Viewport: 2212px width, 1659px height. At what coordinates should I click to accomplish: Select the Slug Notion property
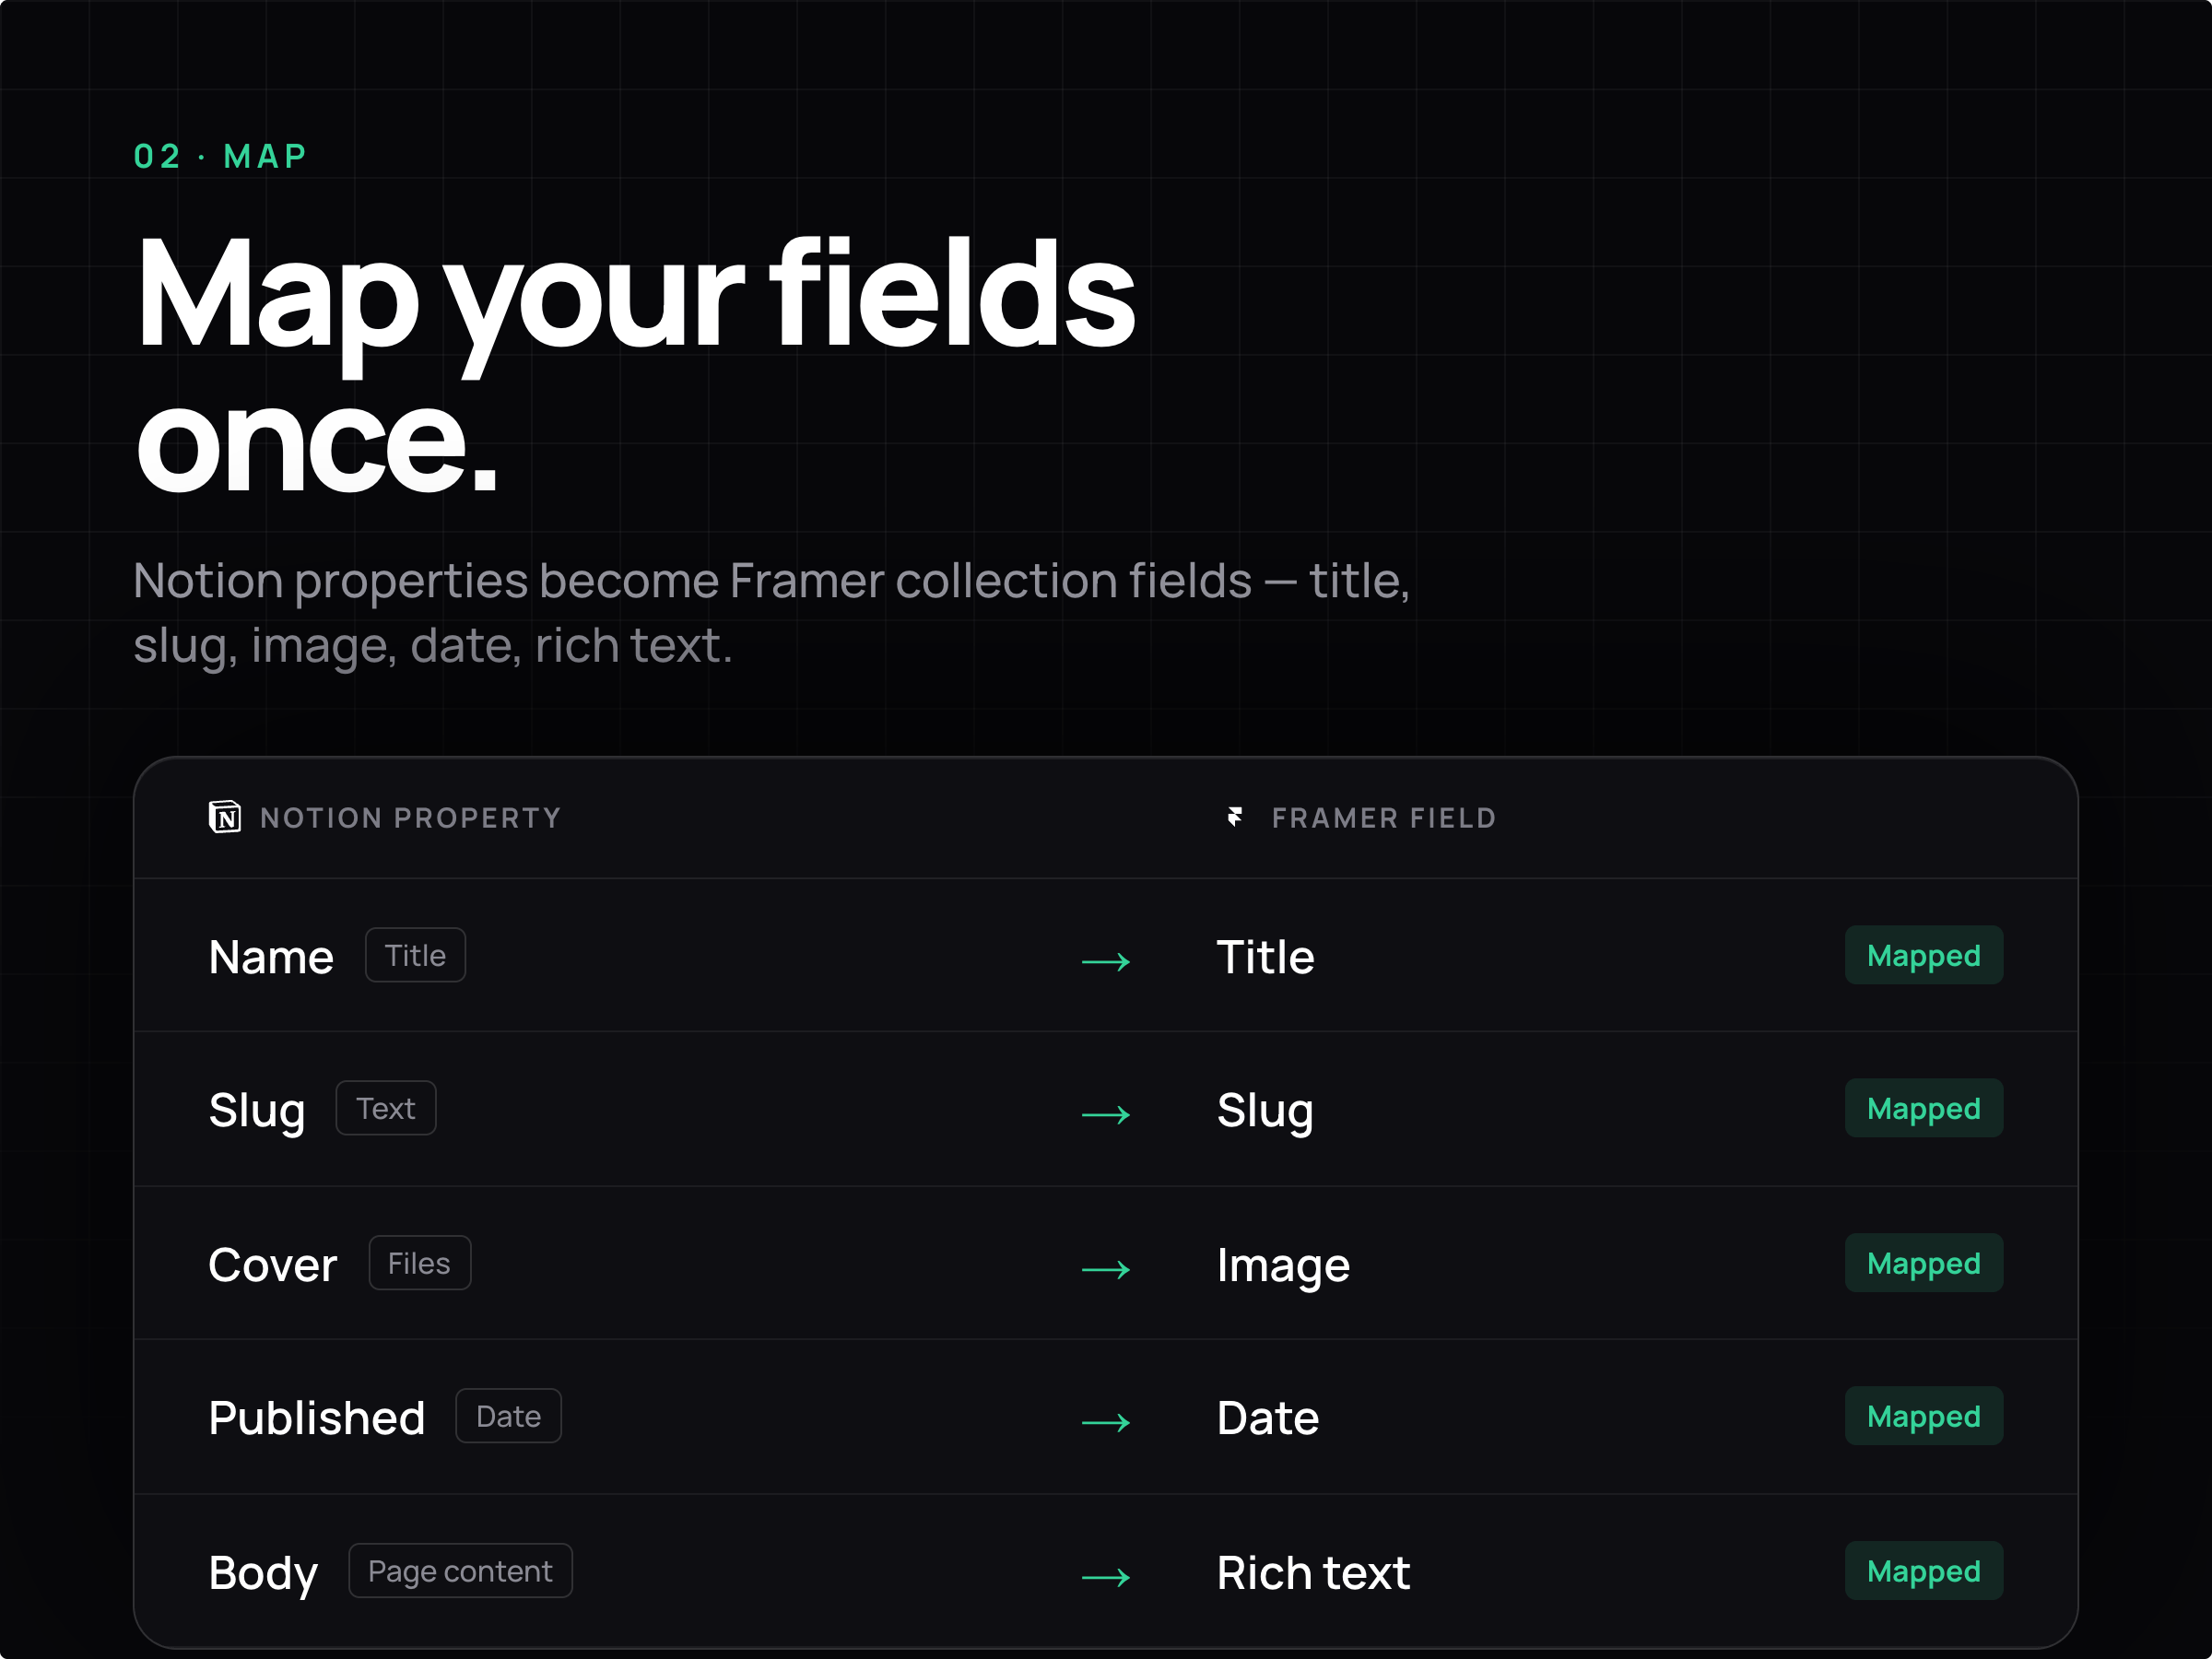pyautogui.click(x=257, y=1111)
